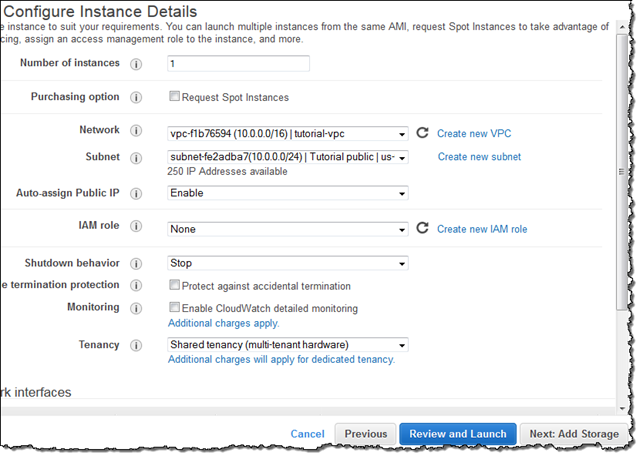Enable Request Spot Instances checkbox

coord(174,96)
